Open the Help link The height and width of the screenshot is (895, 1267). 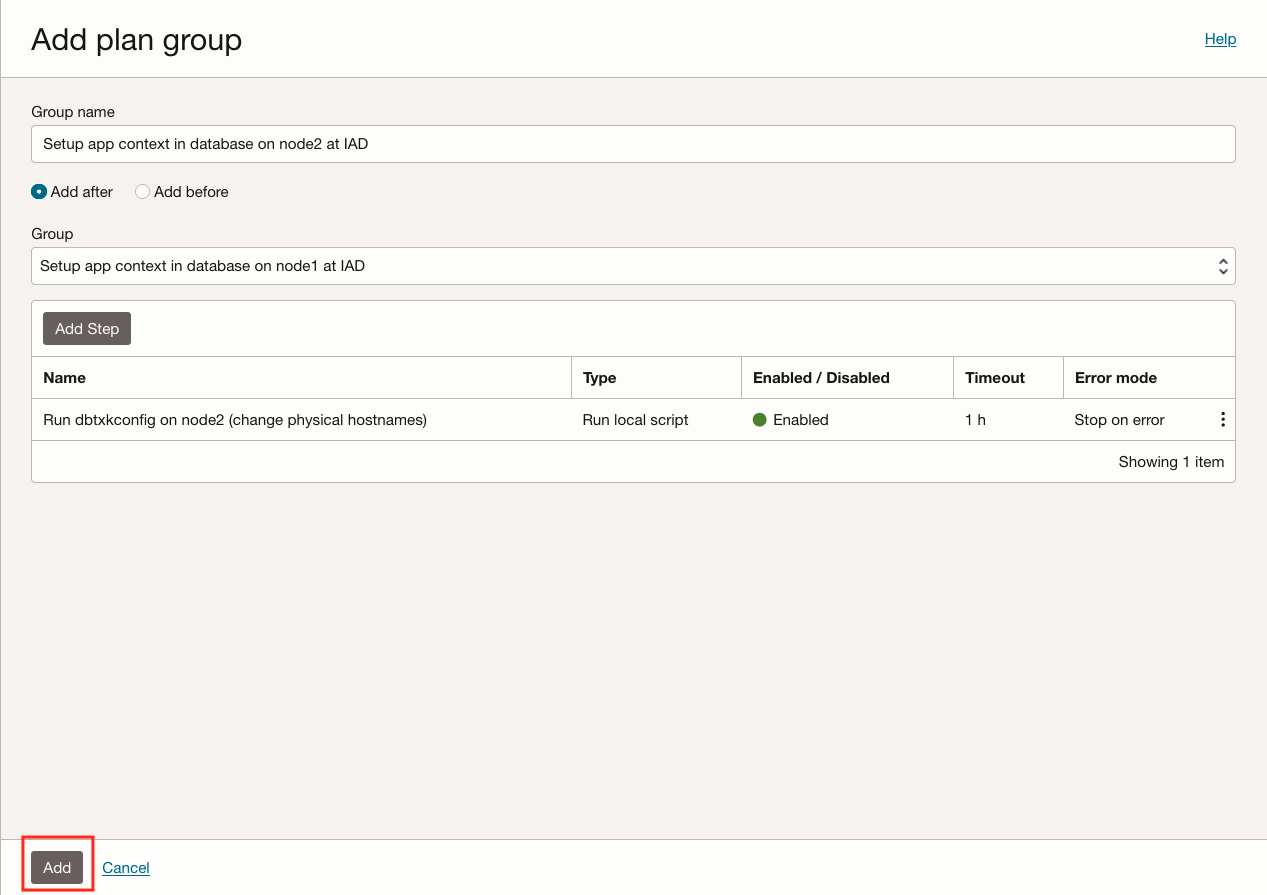(1220, 39)
